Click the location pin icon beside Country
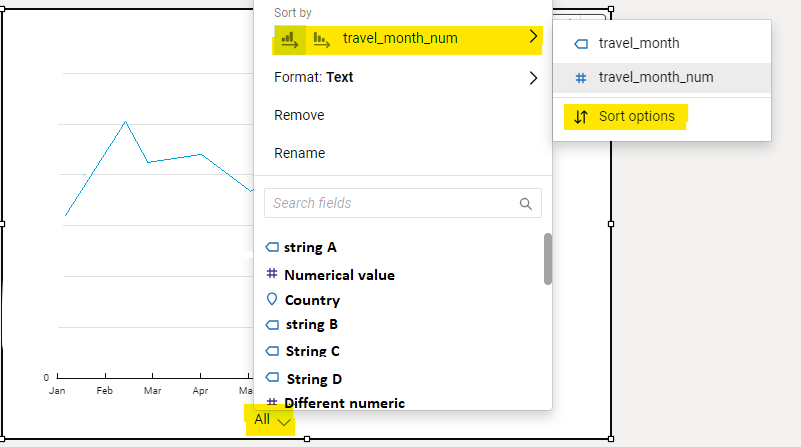801x447 pixels. point(271,299)
